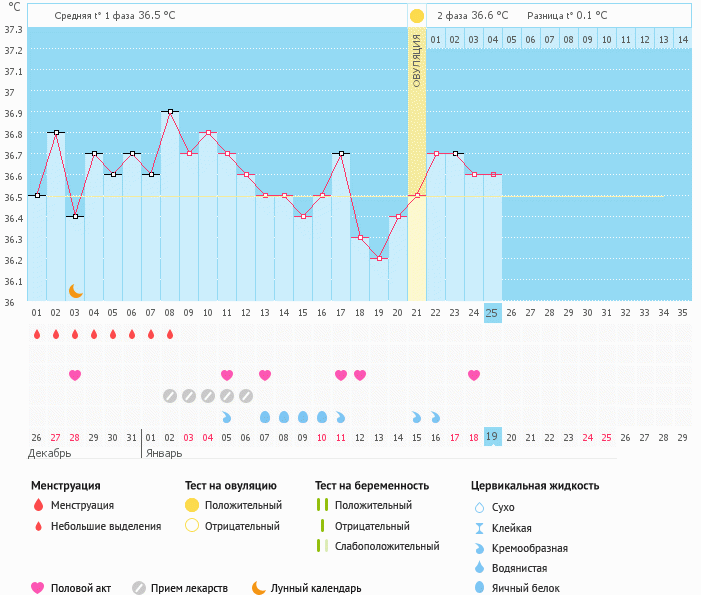Click the Половой акт legend heart icon
Image resolution: width=701 pixels, height=595 pixels.
[x=38, y=588]
